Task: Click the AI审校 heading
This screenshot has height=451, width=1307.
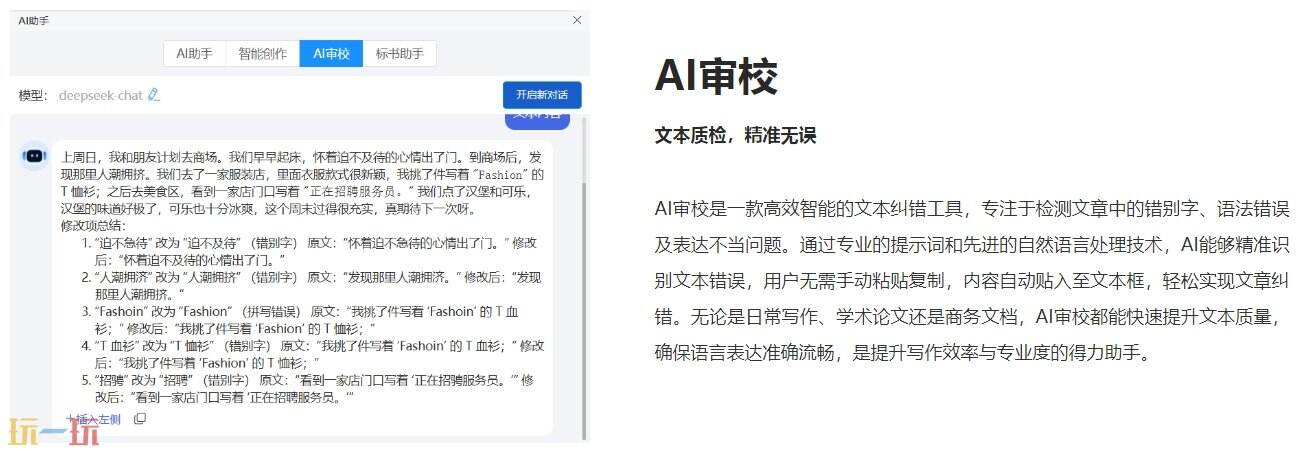Action: pos(716,76)
